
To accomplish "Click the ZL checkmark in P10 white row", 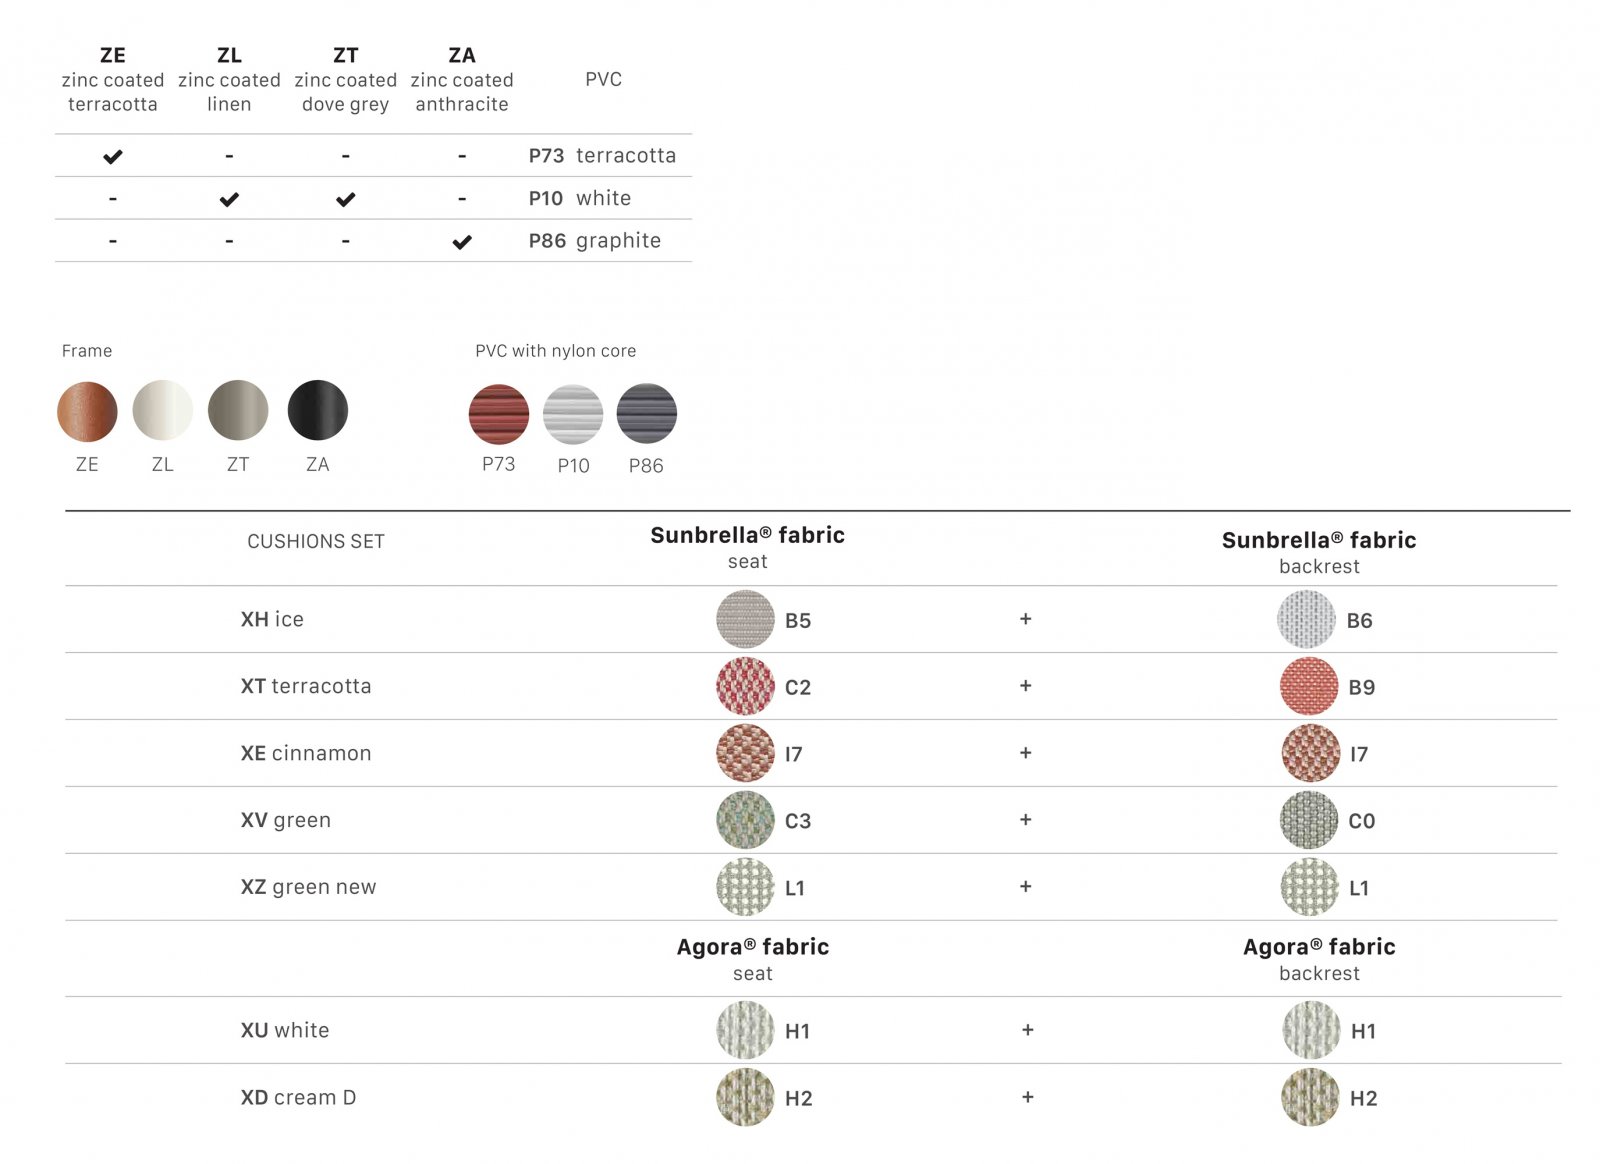I will pyautogui.click(x=229, y=199).
